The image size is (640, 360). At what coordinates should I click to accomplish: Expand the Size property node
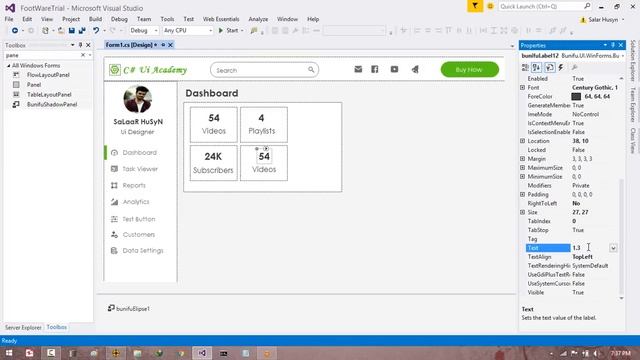coord(522,212)
